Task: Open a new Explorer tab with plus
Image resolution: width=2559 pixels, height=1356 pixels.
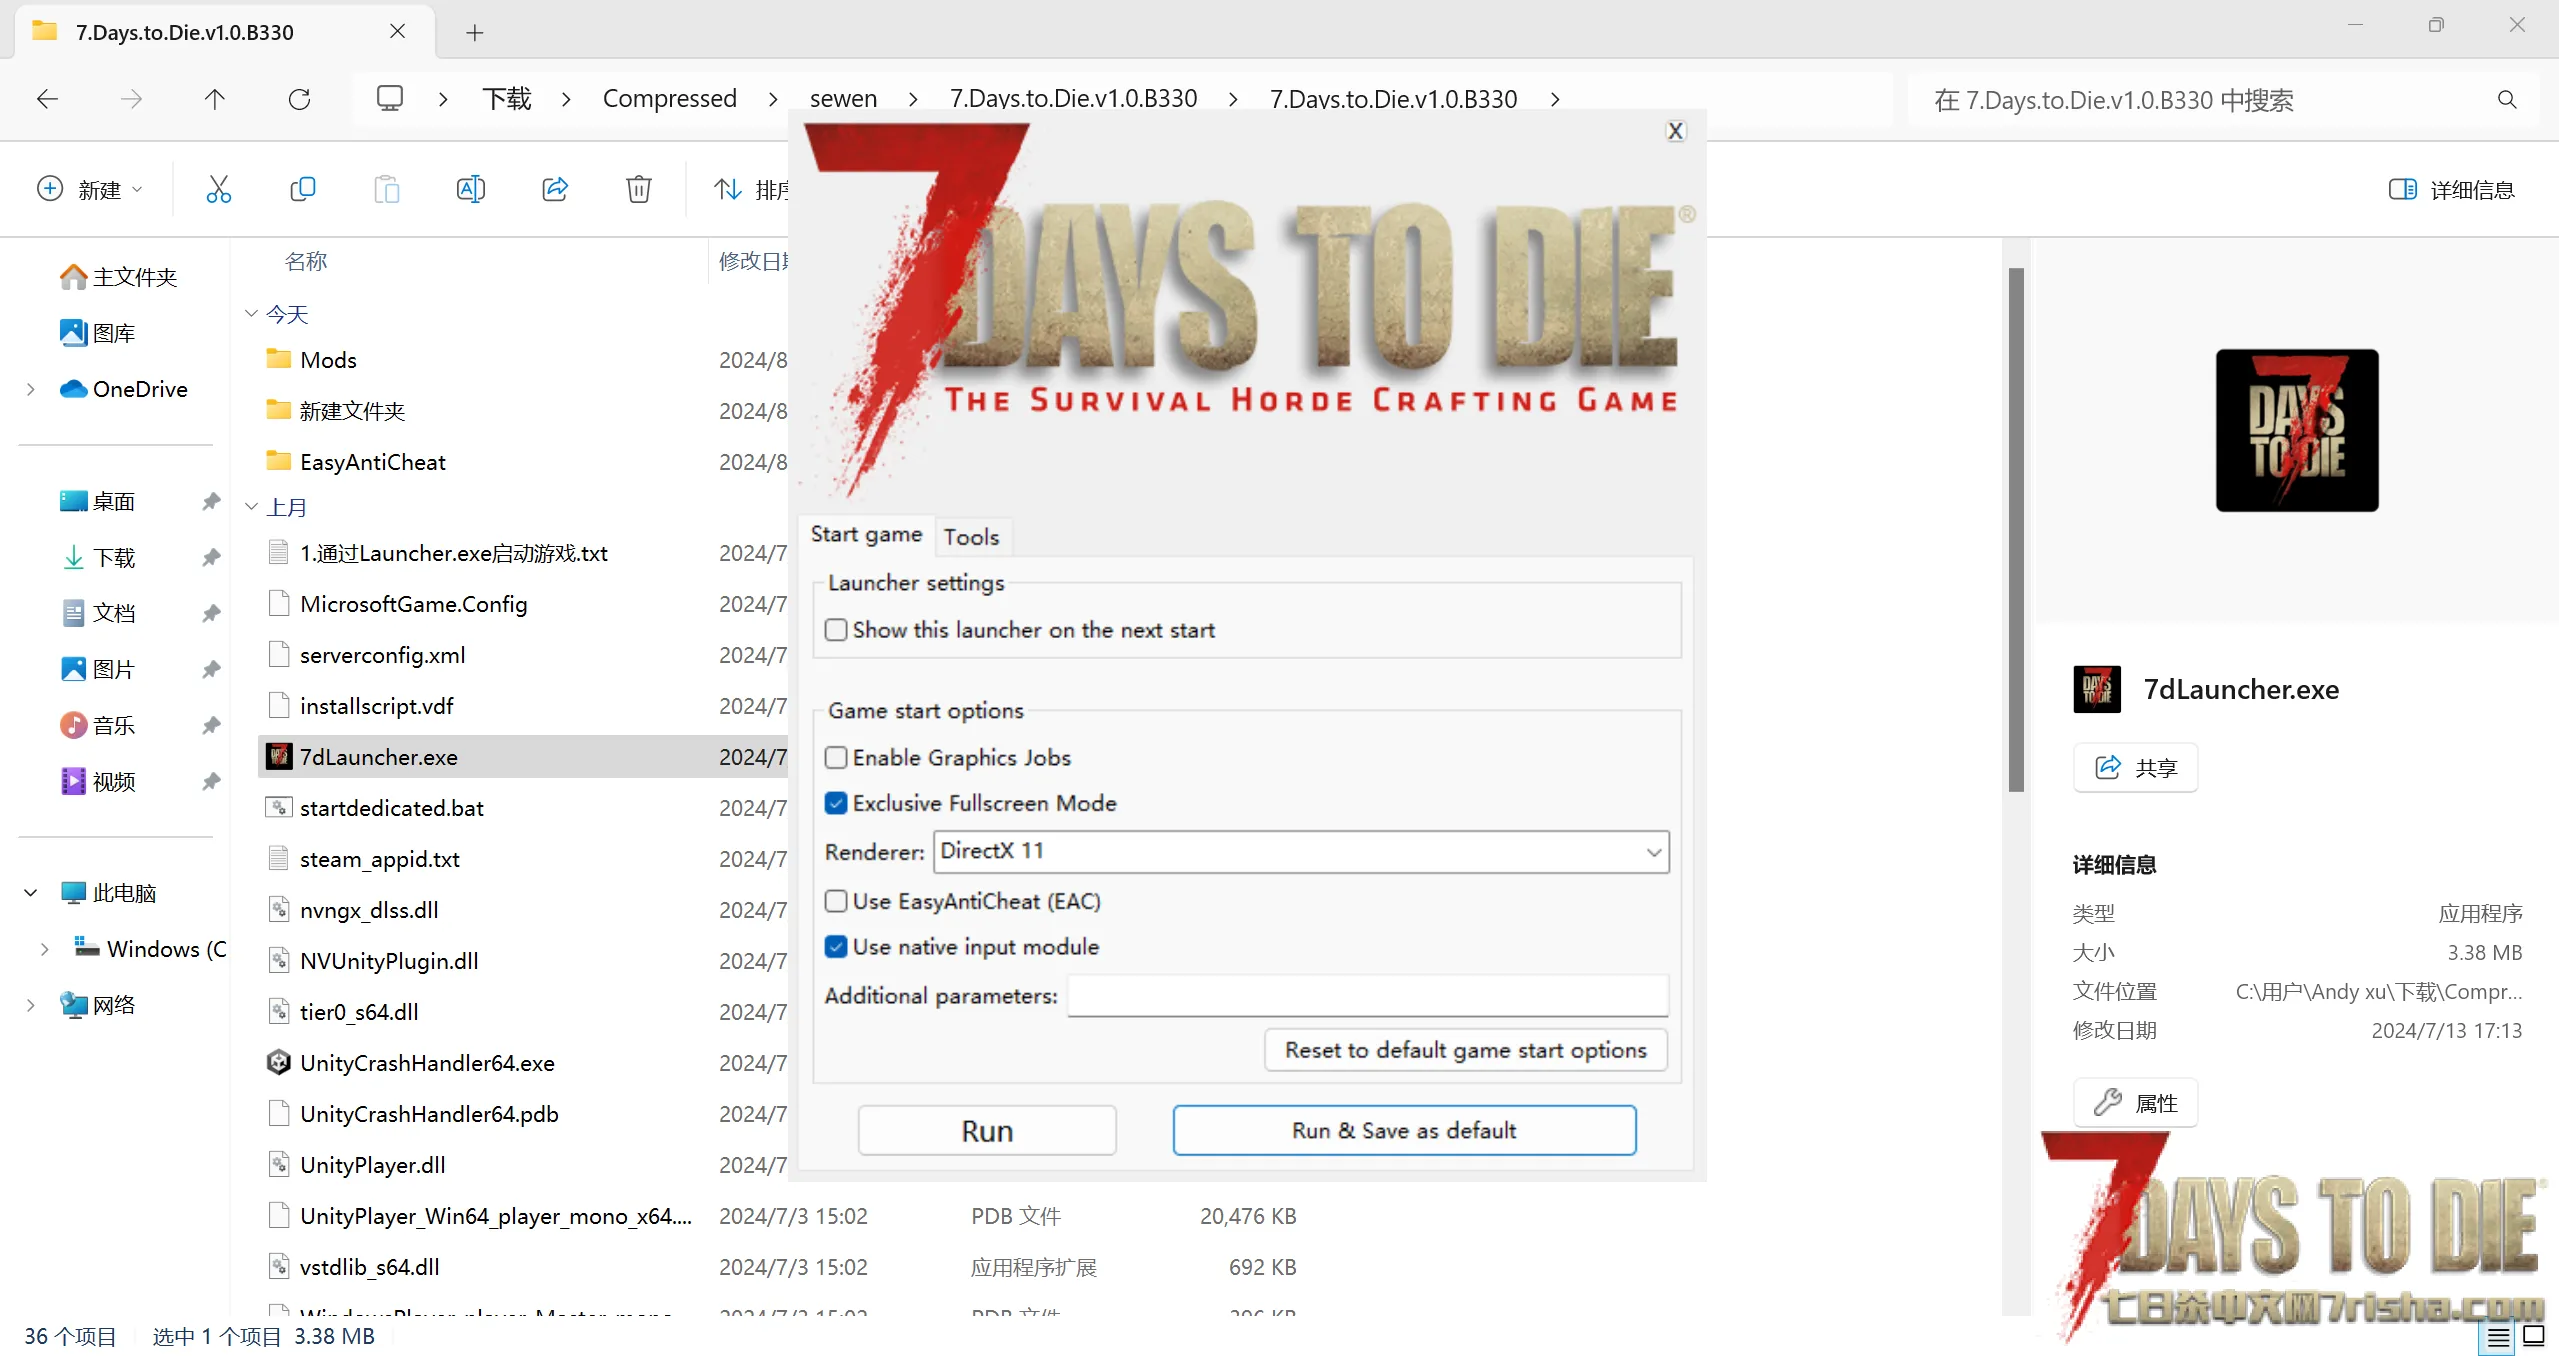Action: coord(475,33)
